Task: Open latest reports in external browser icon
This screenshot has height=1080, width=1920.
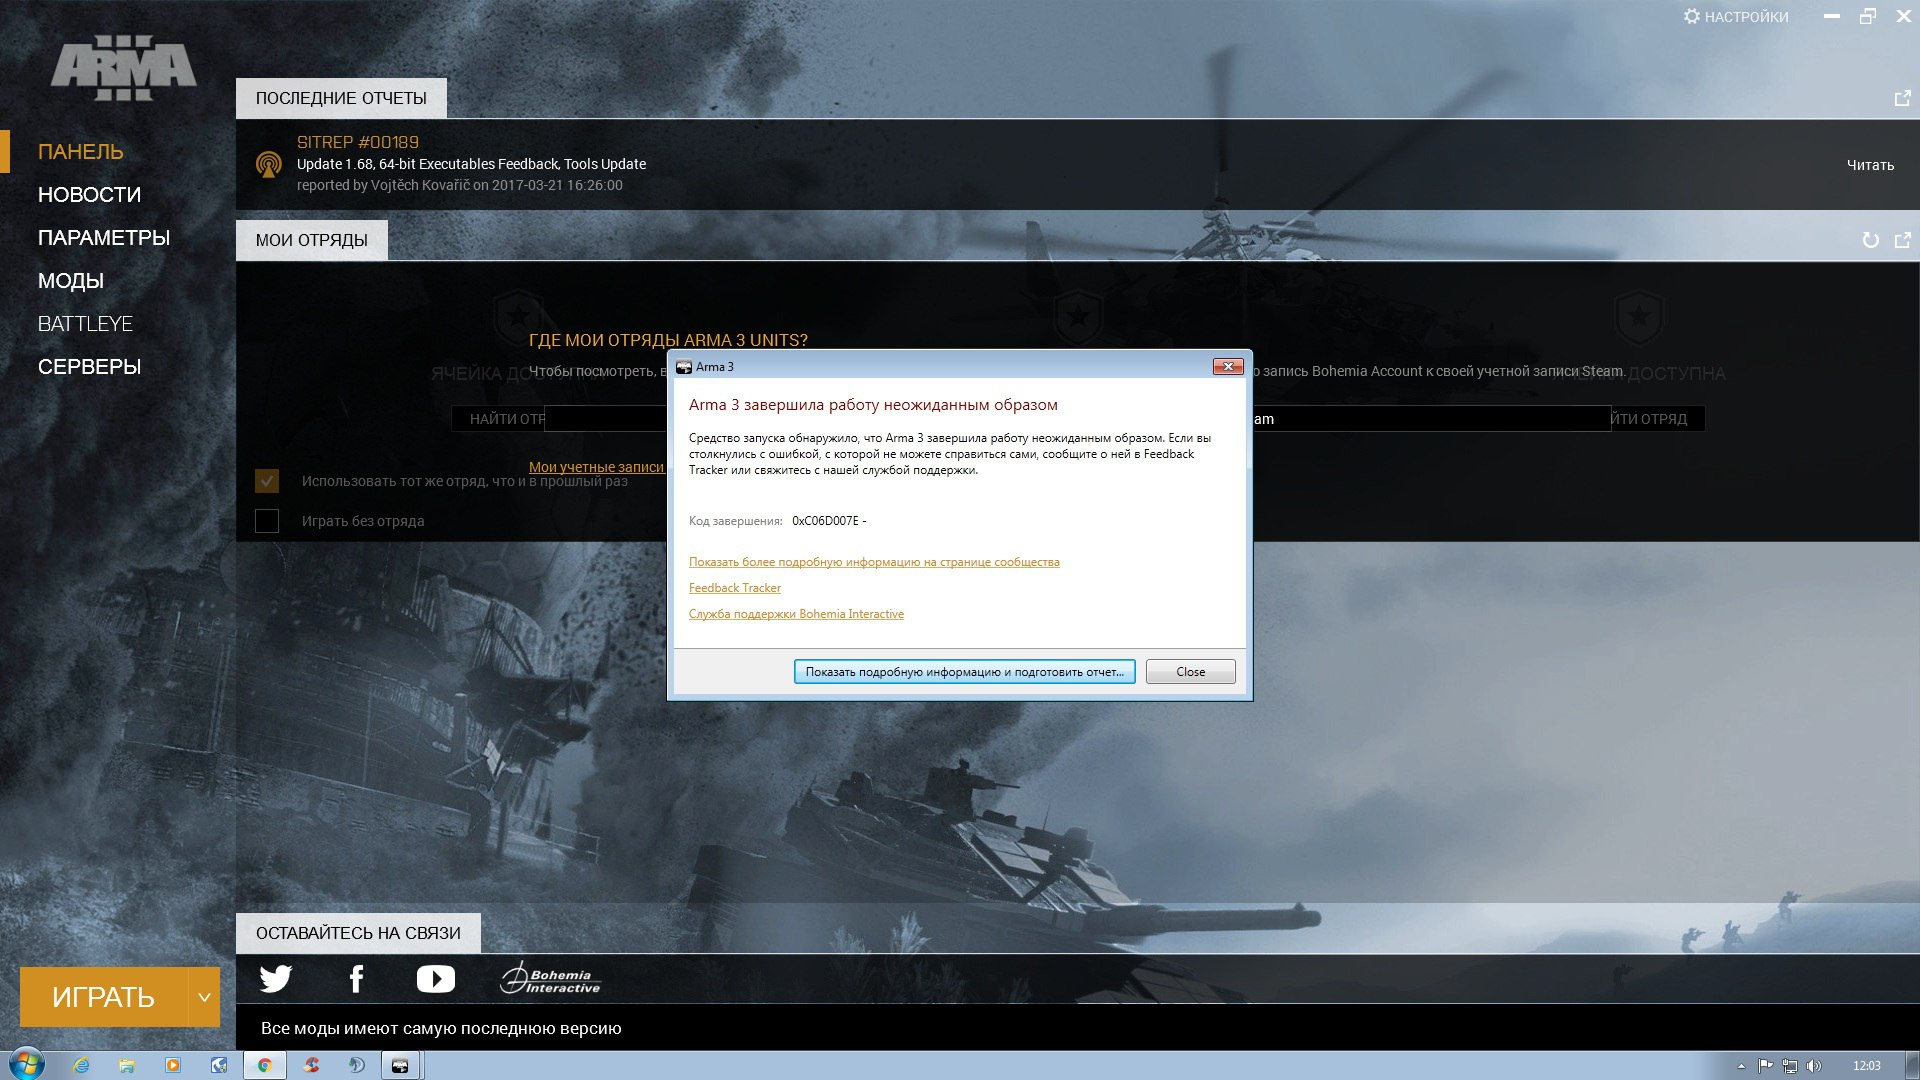Action: (1902, 98)
